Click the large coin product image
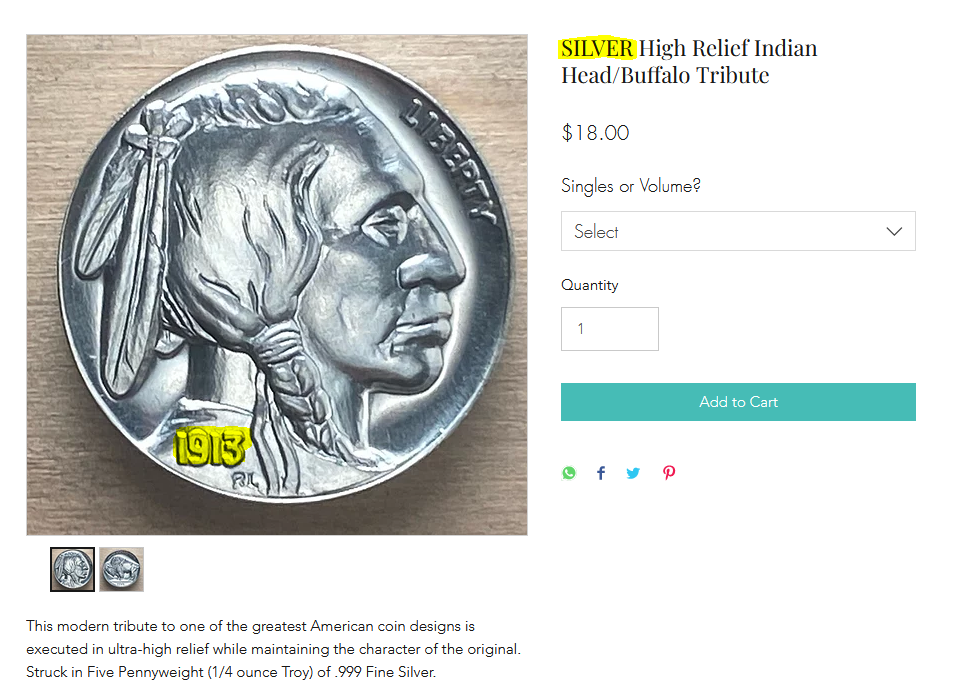 [x=276, y=285]
